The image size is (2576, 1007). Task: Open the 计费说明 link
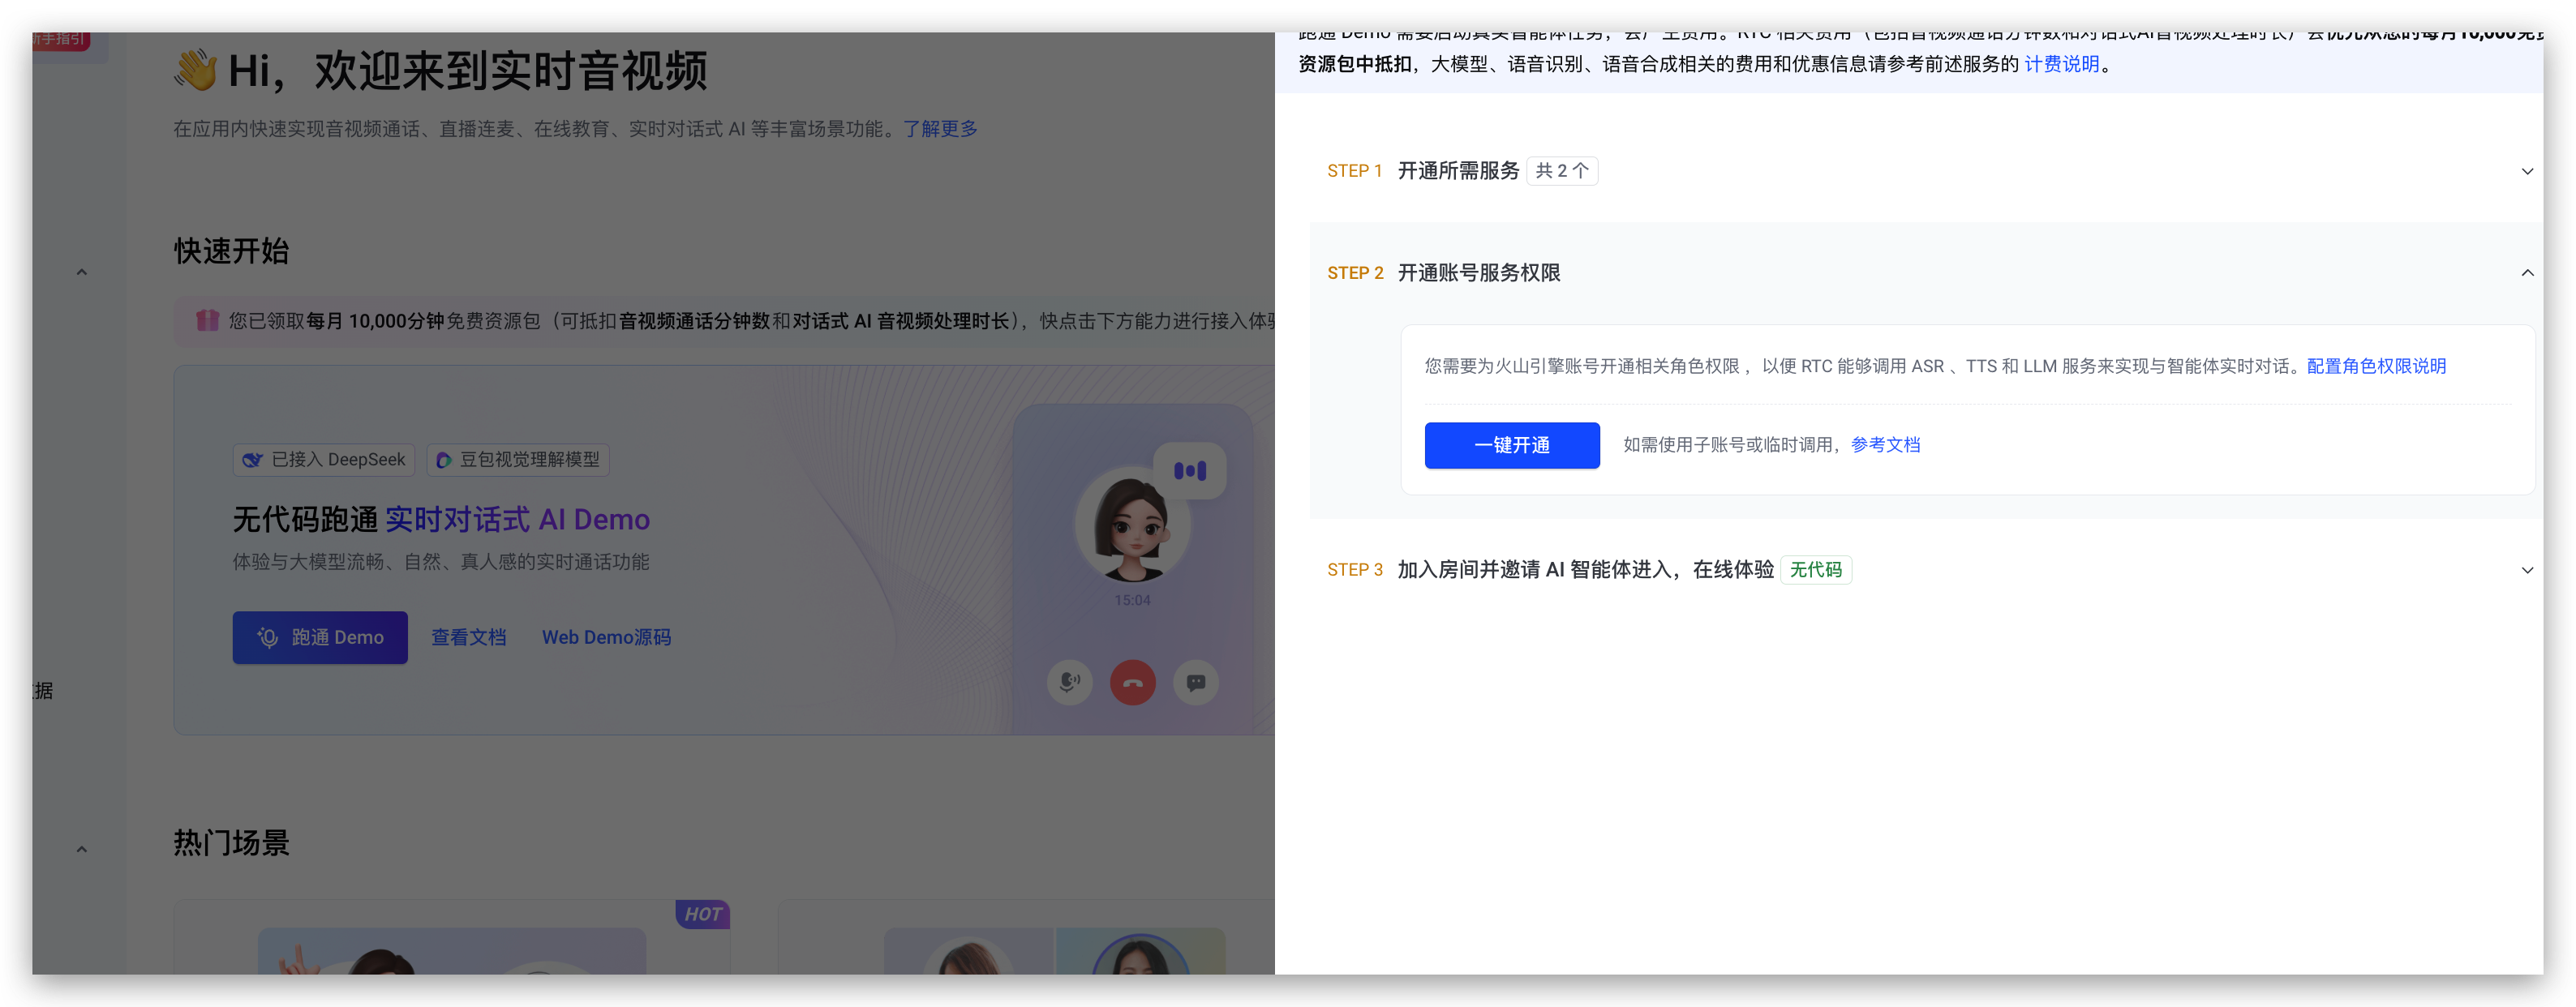click(2061, 64)
